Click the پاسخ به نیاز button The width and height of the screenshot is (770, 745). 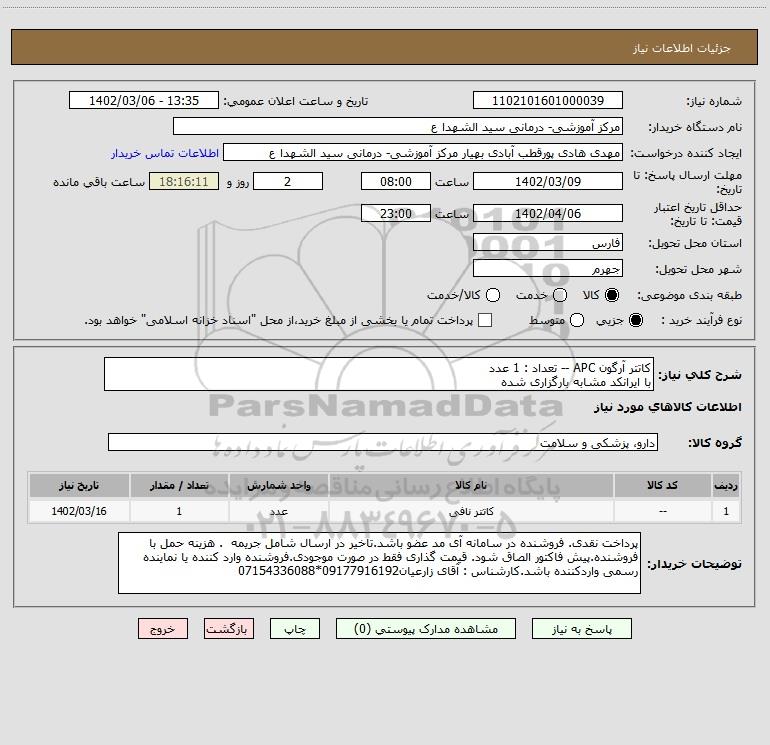pos(581,629)
